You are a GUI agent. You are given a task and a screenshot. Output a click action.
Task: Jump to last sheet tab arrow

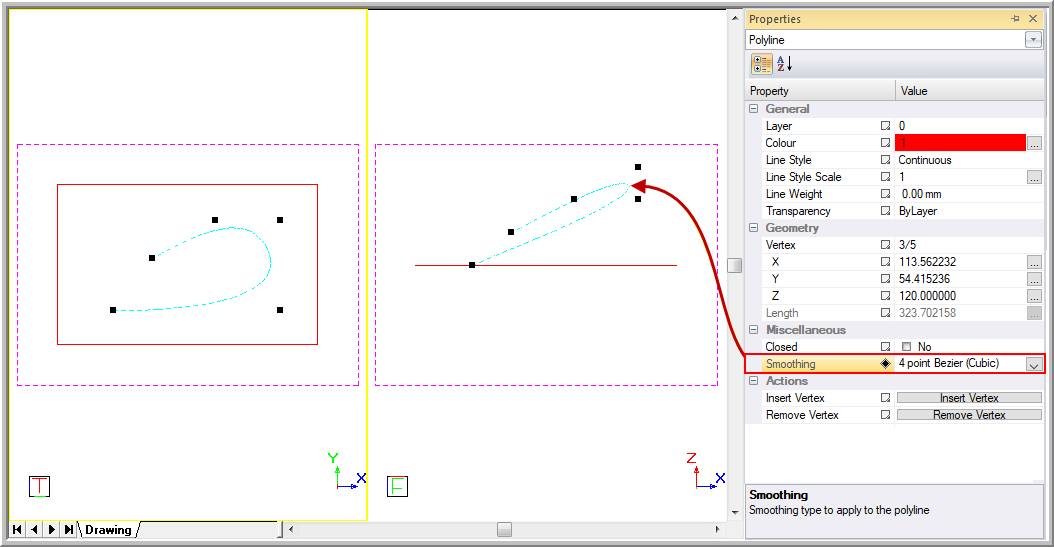tap(68, 529)
